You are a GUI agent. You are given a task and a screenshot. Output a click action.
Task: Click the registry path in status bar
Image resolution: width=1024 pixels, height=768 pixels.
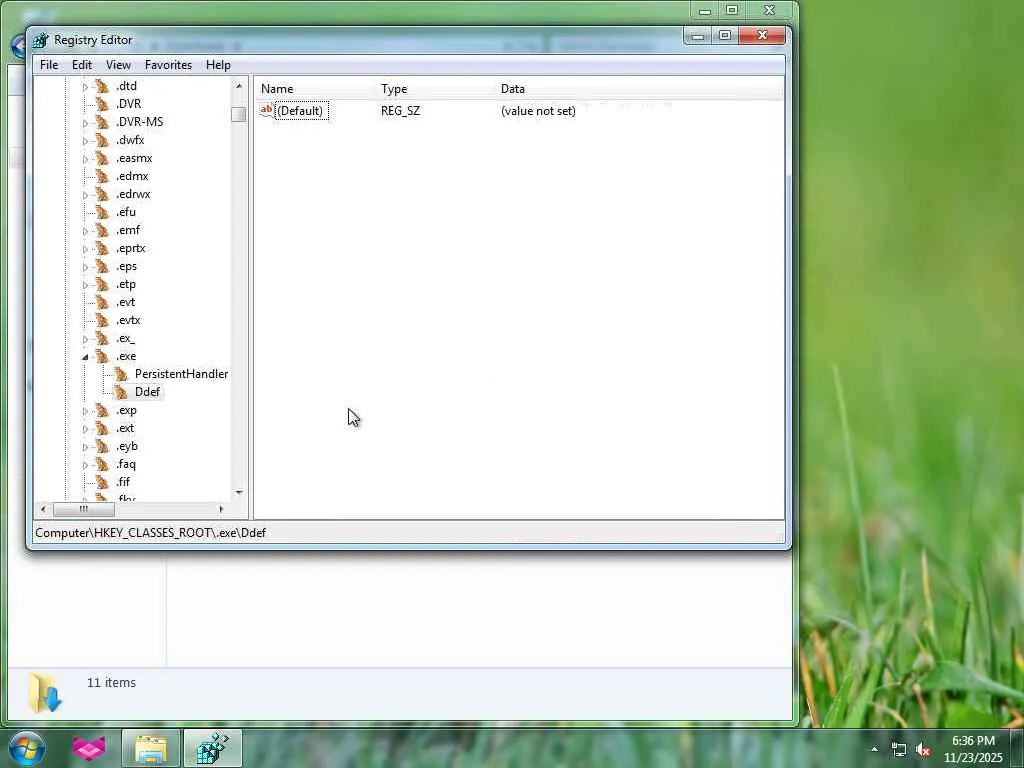pos(151,533)
